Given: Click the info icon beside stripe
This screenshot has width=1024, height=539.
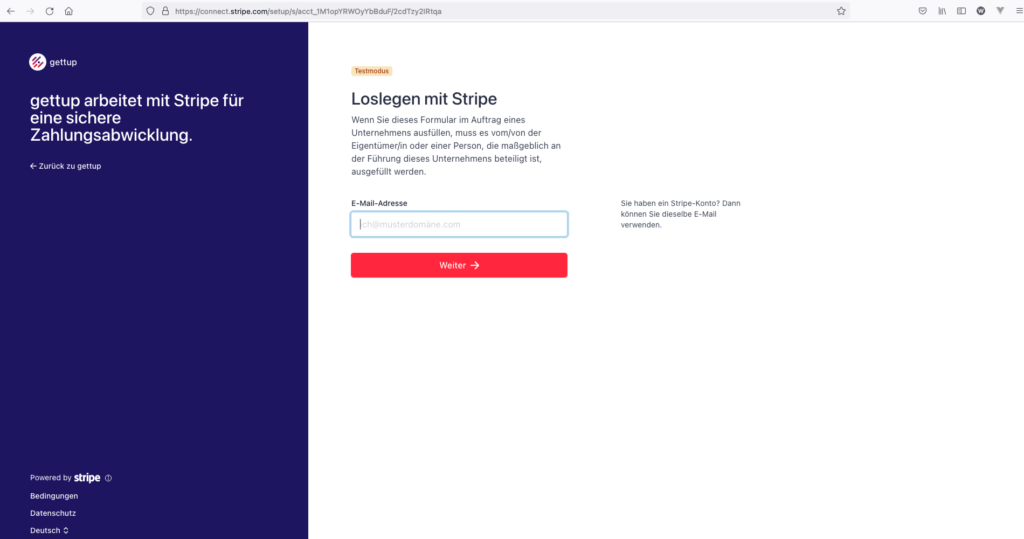Looking at the screenshot, I should [108, 478].
